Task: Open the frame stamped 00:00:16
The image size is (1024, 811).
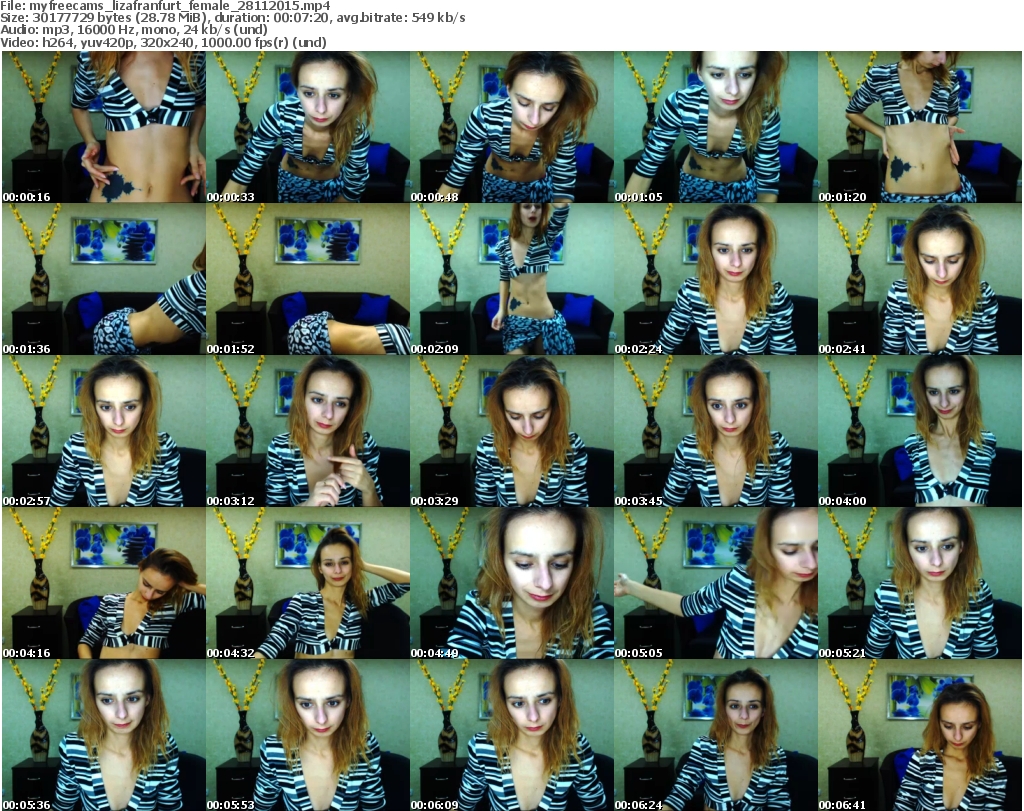Action: coord(104,127)
